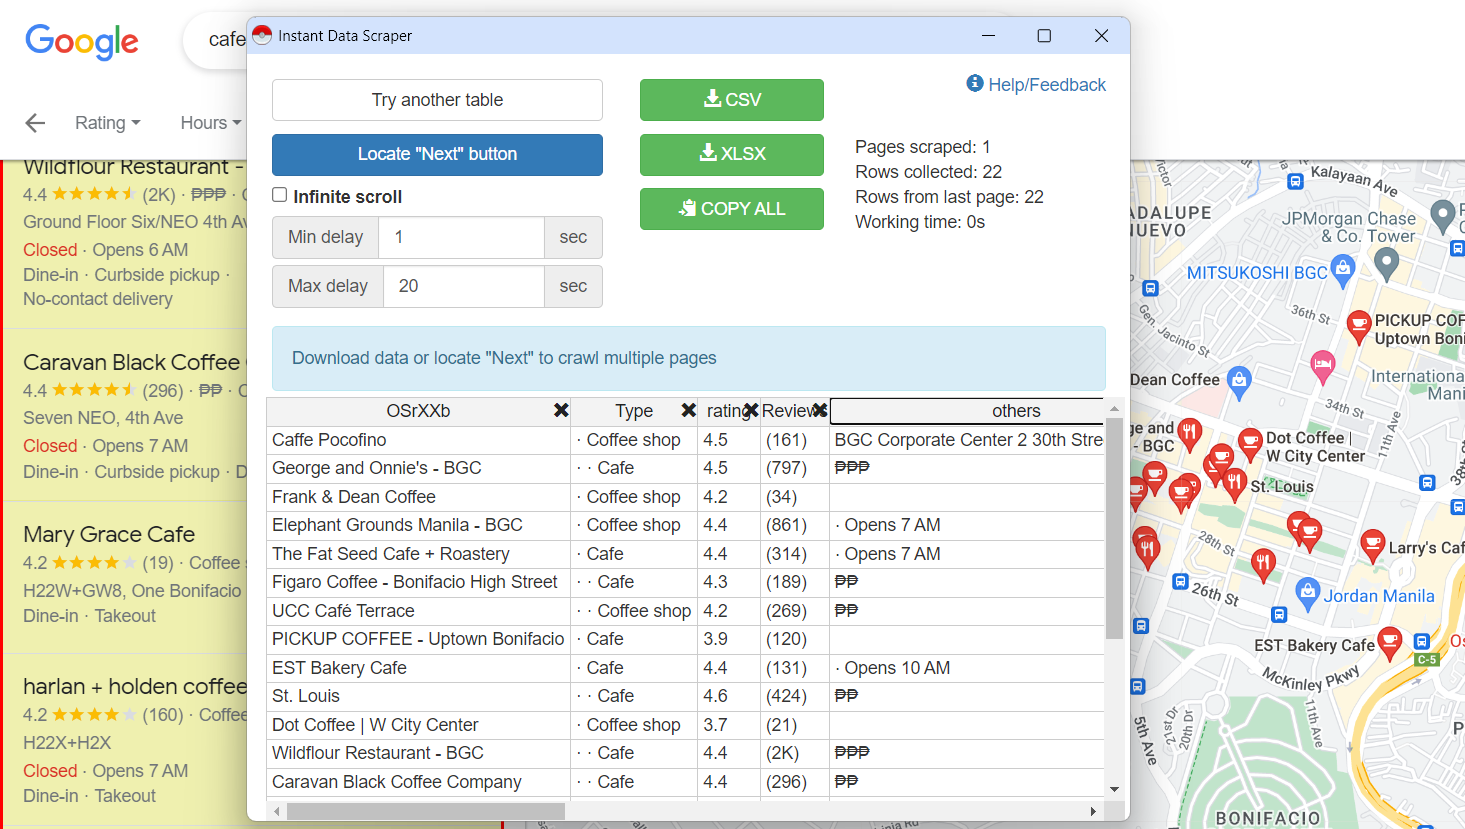Click the PICKUP COFFEE map pin
Image resolution: width=1465 pixels, height=829 pixels.
(x=1358, y=325)
